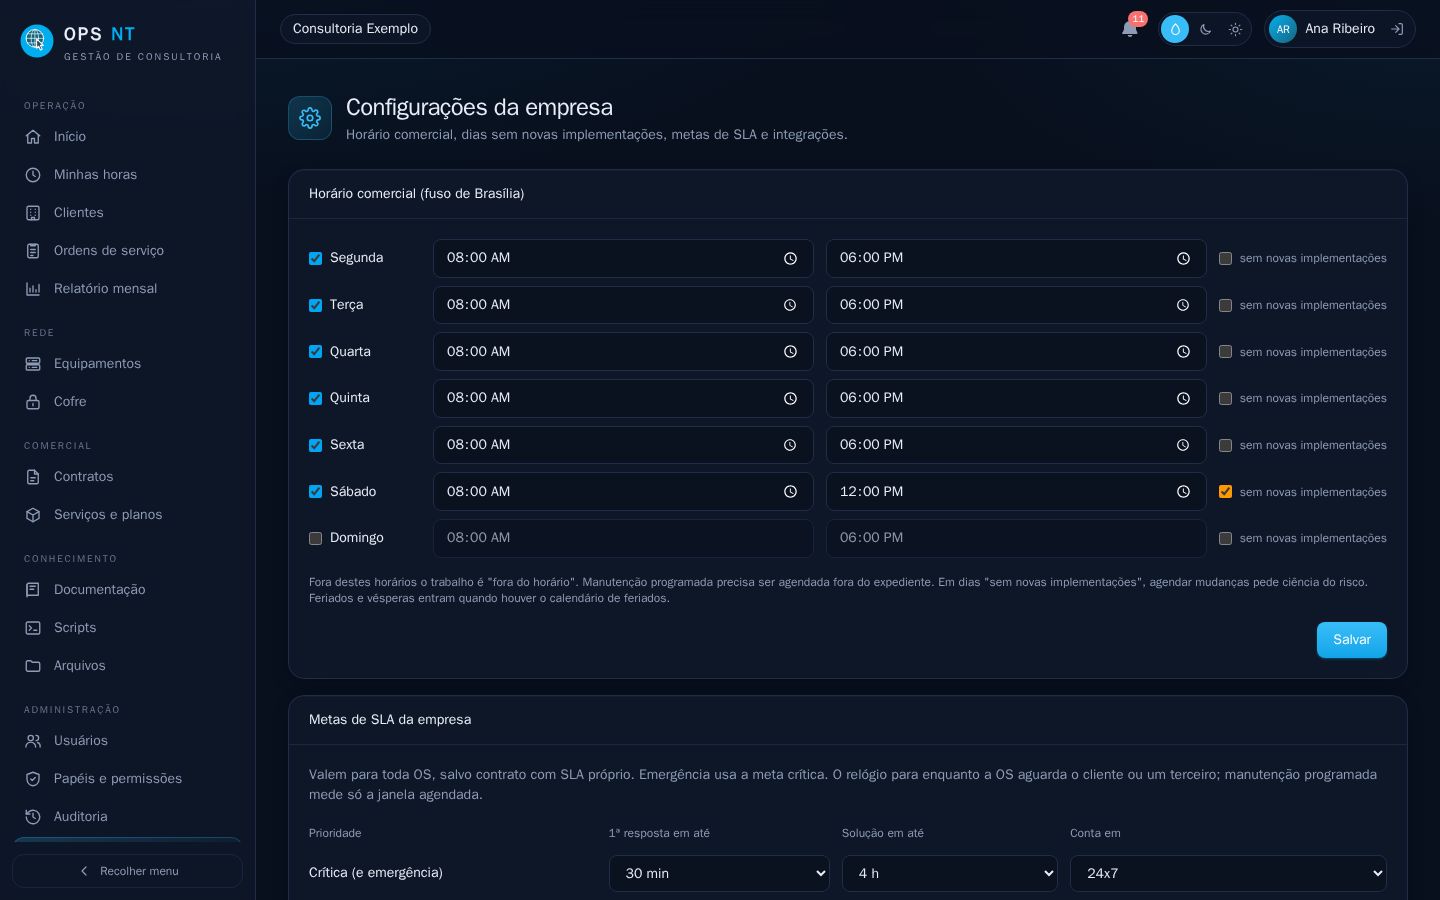This screenshot has height=900, width=1440.
Task: Go to Início in sidebar
Action: click(127, 137)
